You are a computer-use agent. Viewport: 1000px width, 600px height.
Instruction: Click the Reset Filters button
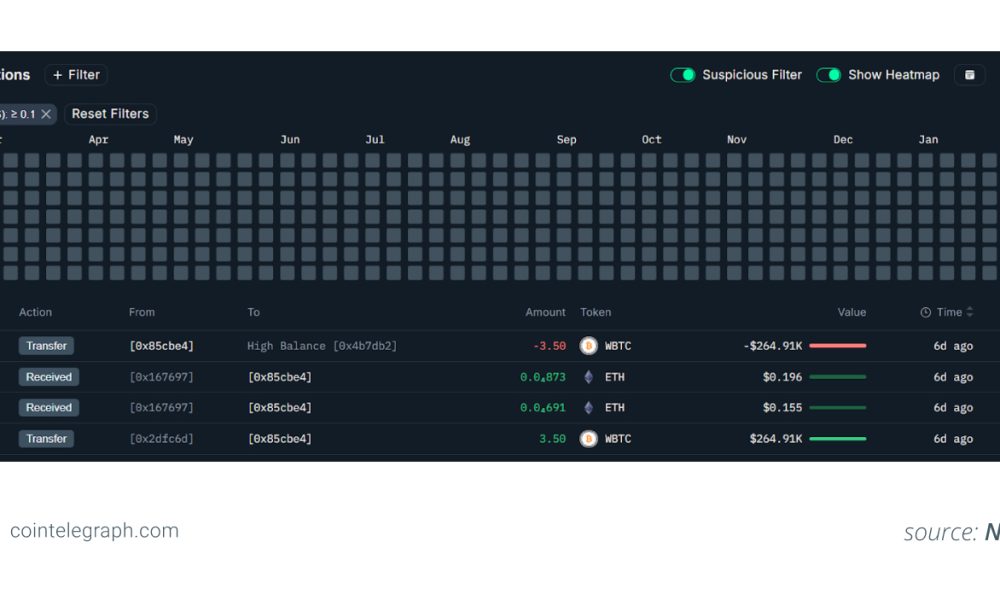(110, 113)
